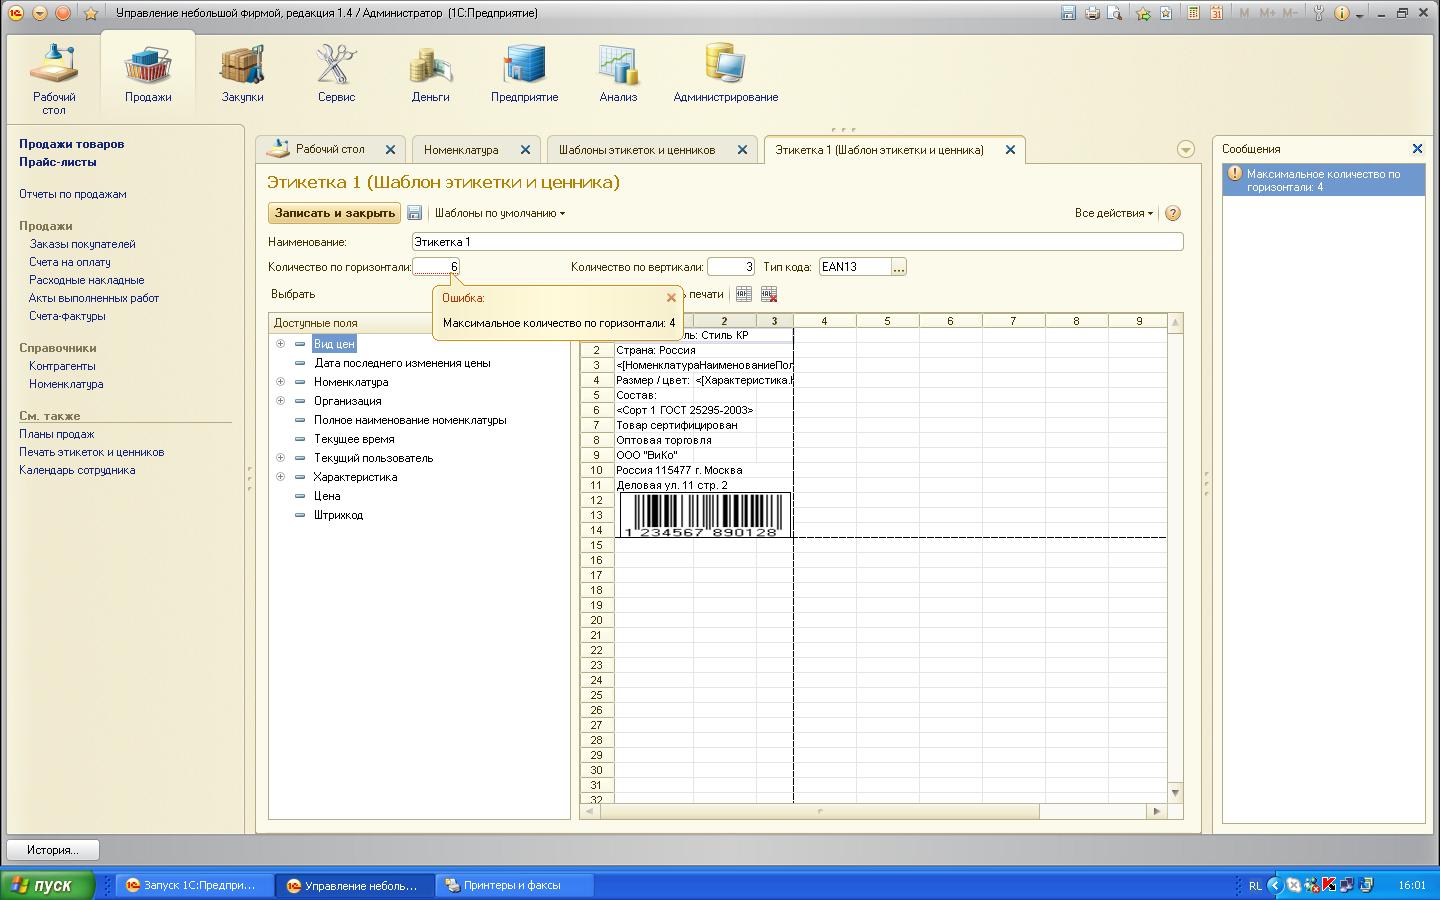Open the Закупки section
Screen dimensions: 1440x900
coord(242,74)
